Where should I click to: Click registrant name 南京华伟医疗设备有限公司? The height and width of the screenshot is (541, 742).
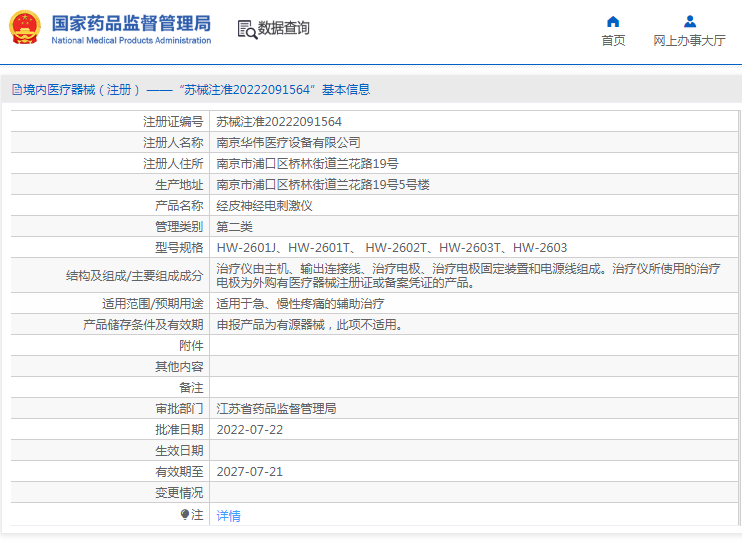click(289, 142)
